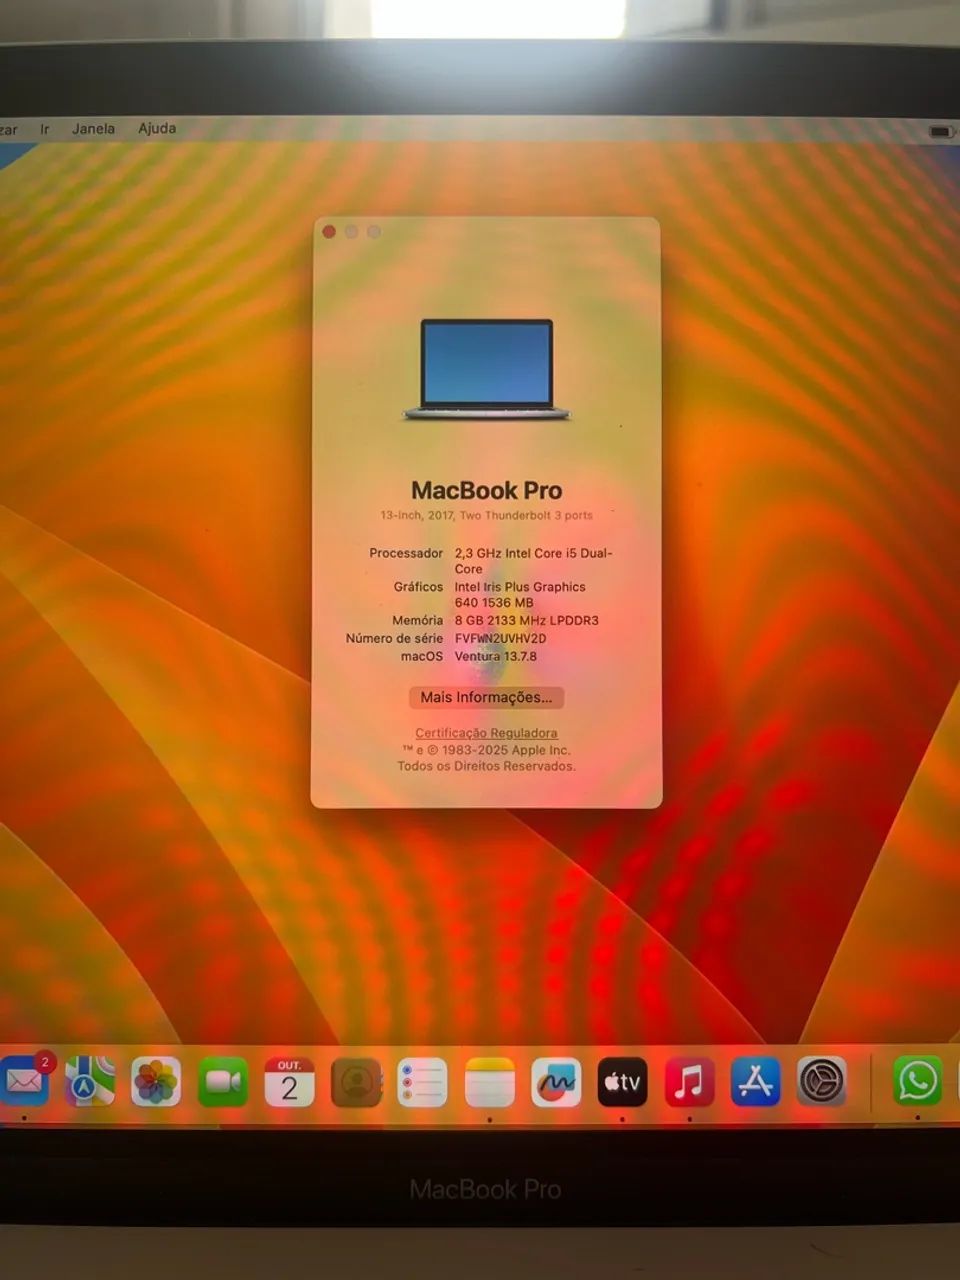Viewport: 960px width, 1280px height.
Task: Select memory value 8 GB 2133 MHz LPDDR3
Action: tap(527, 620)
